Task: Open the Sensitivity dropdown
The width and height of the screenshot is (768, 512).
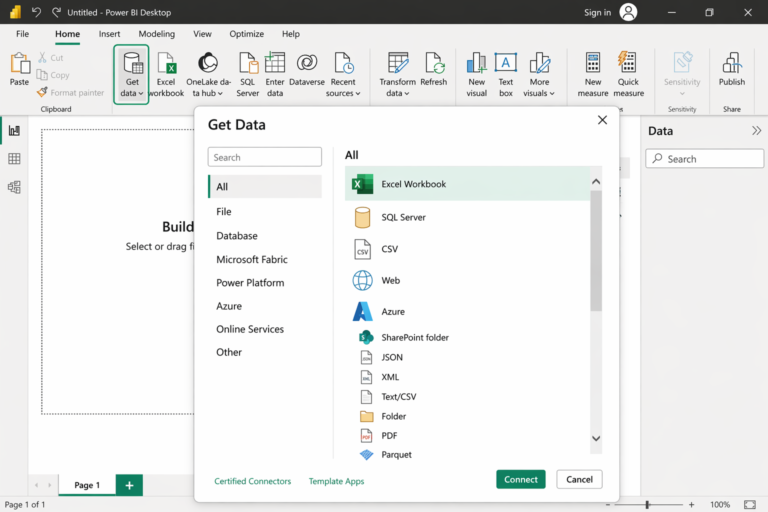Action: [682, 74]
